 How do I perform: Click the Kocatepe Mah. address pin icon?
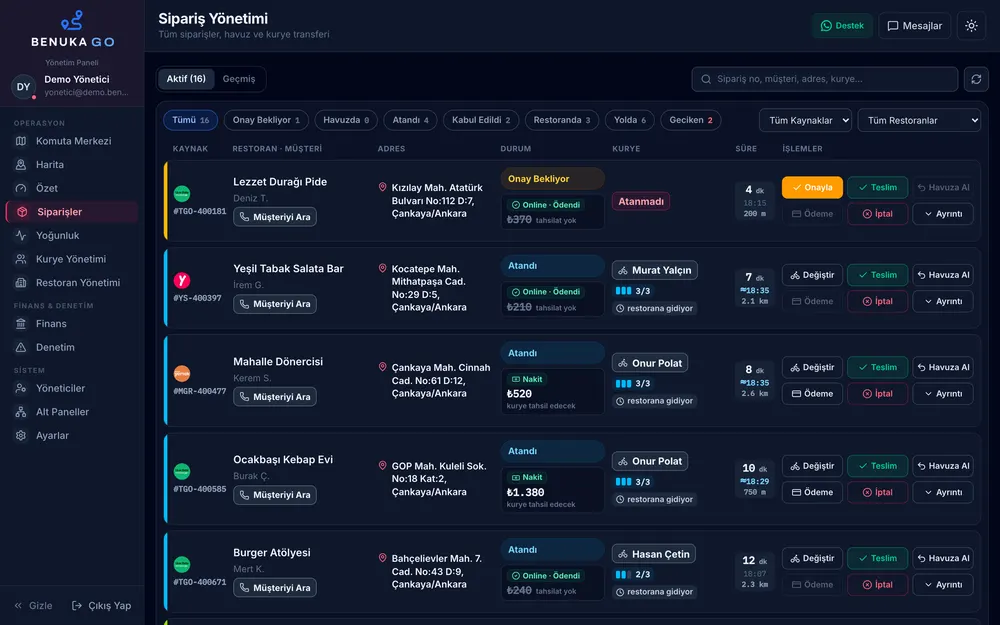coord(383,268)
